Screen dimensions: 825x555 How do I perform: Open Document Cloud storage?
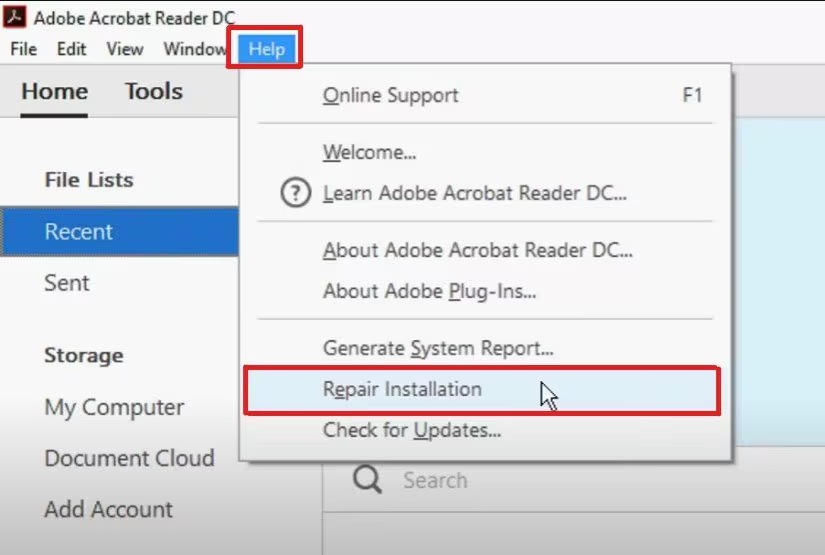(129, 458)
